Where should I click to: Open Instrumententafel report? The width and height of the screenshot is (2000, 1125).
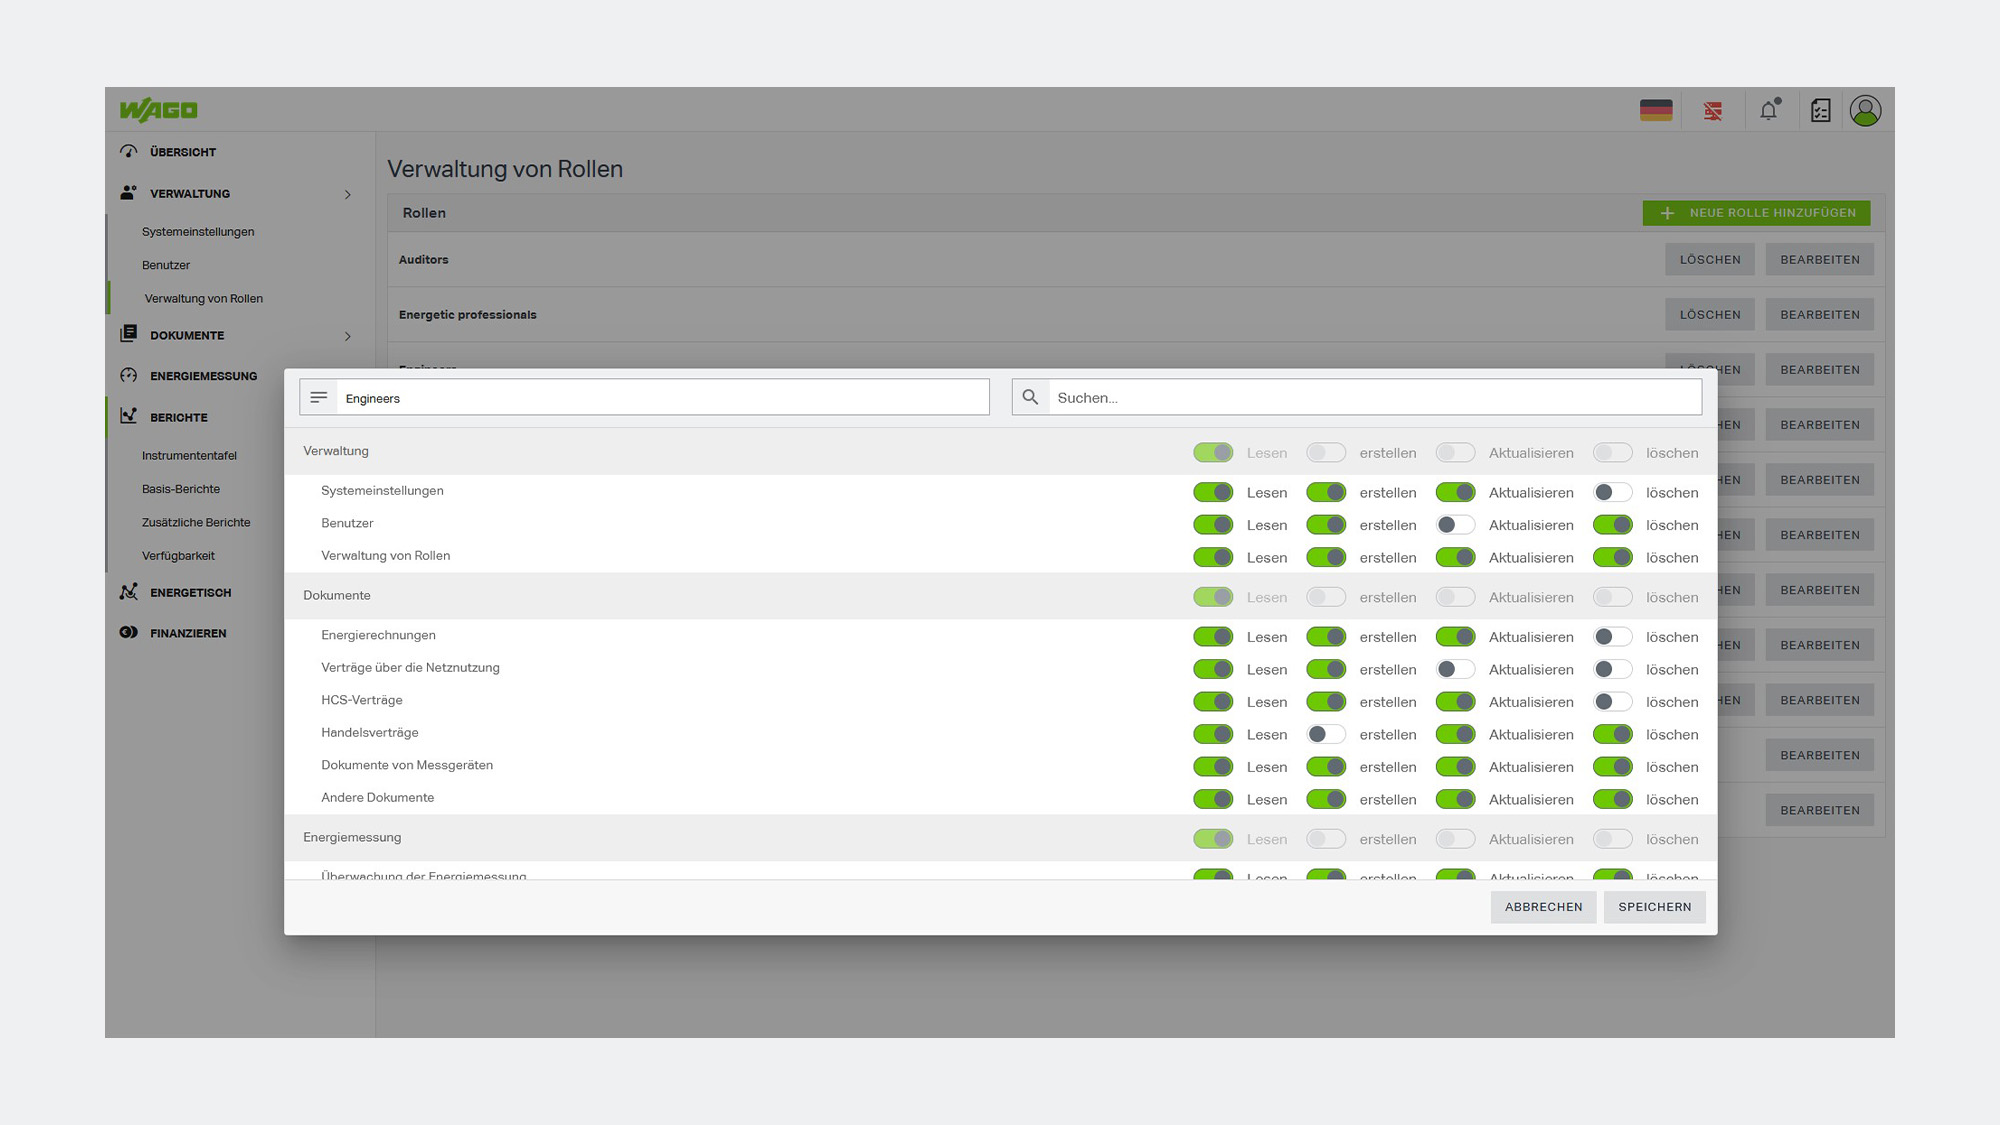click(189, 455)
